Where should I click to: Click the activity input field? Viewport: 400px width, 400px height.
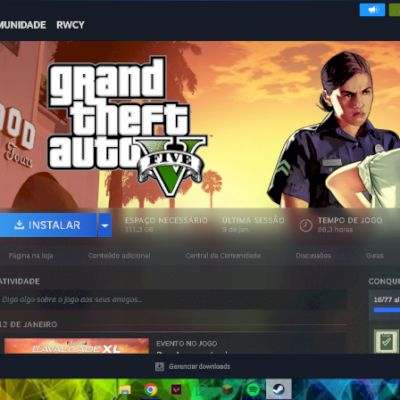point(173,299)
